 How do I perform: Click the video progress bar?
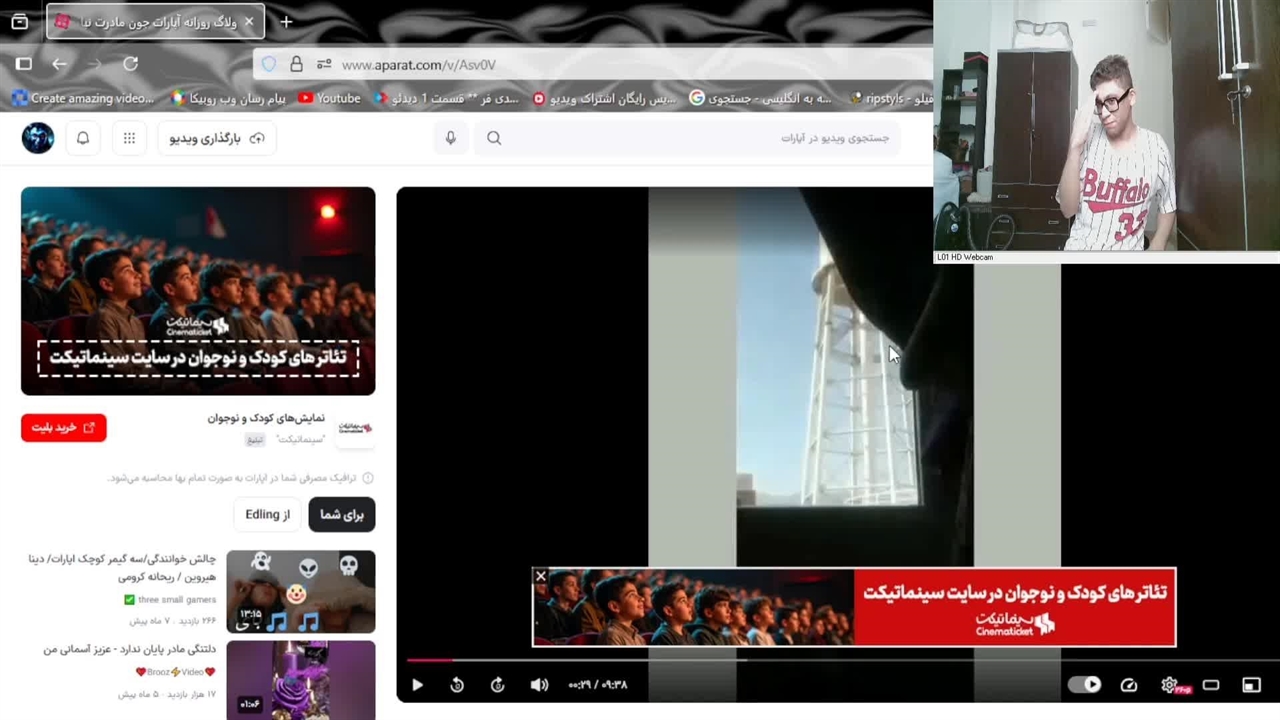coord(700,660)
